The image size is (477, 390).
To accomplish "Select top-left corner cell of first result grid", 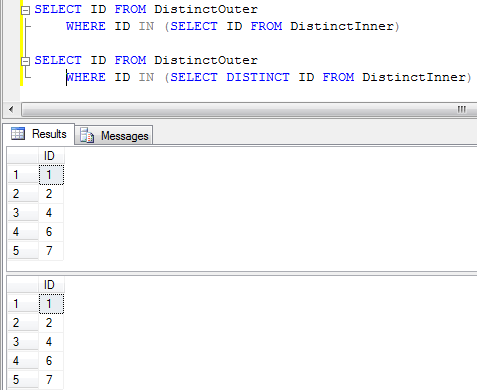I will tap(23, 156).
